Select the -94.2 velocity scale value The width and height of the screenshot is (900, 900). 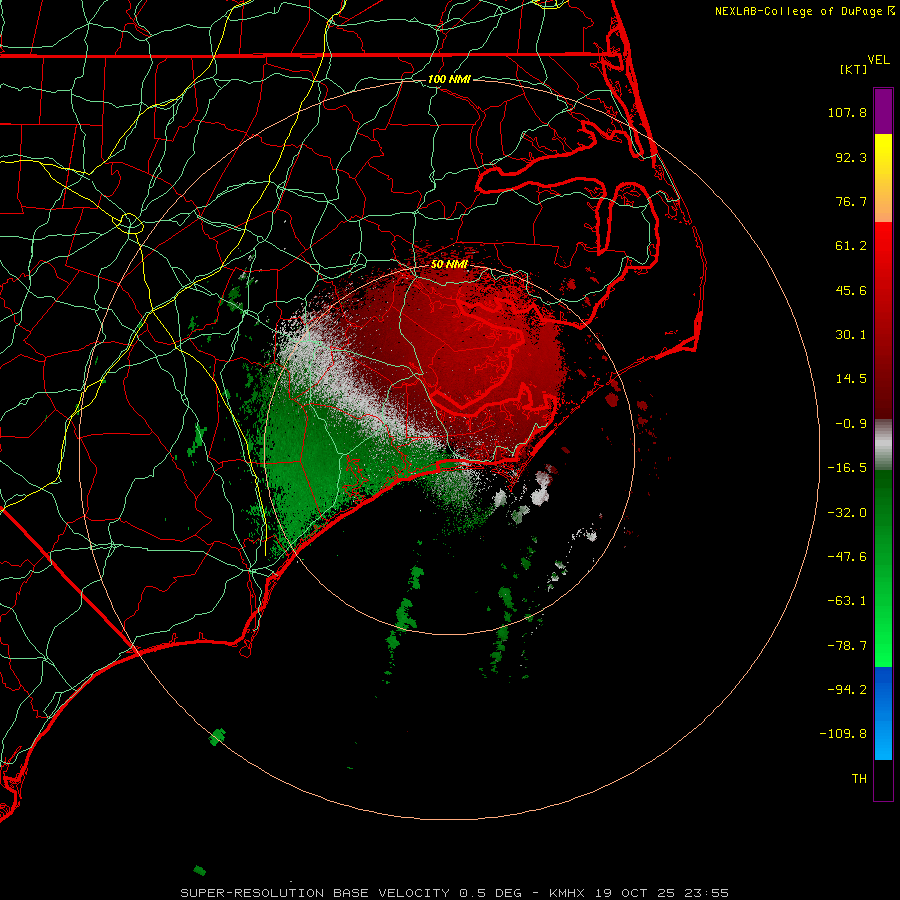(847, 690)
